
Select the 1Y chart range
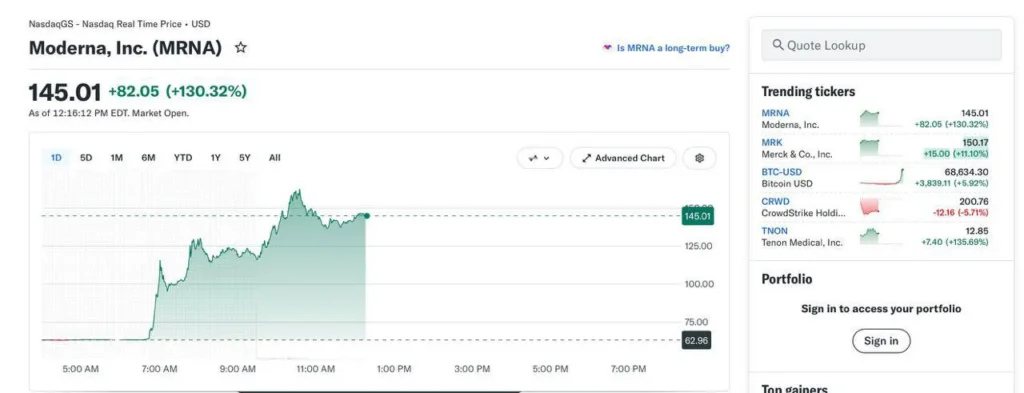216,157
